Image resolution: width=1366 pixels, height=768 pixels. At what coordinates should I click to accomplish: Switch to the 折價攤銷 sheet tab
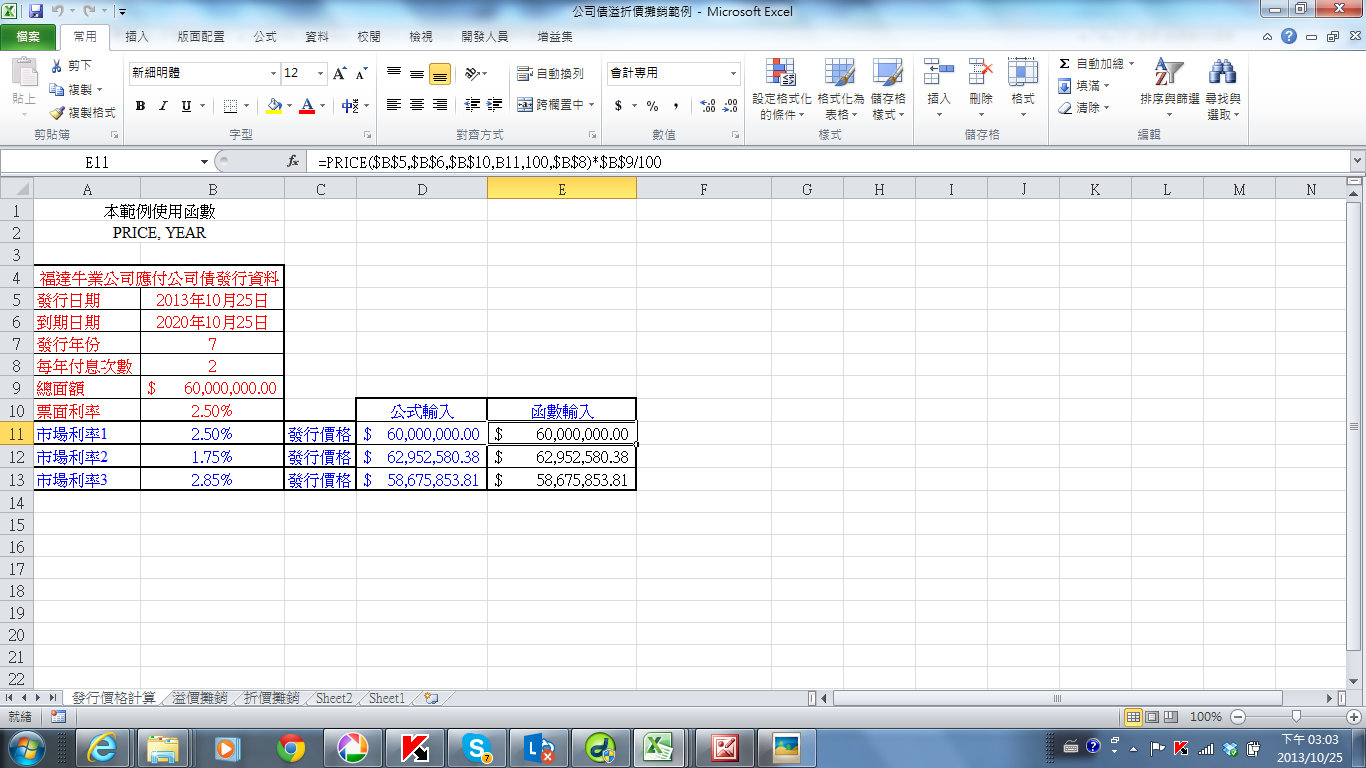click(x=272, y=698)
